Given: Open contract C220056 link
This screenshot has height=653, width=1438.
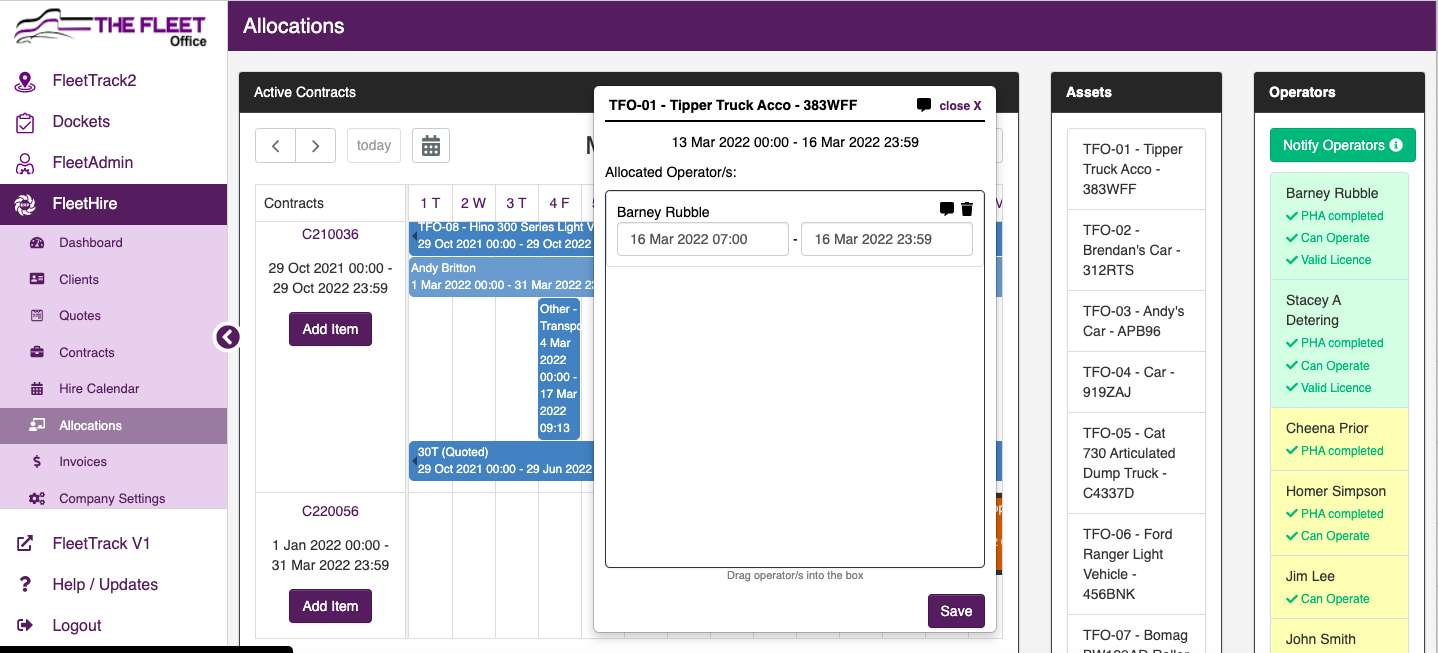Looking at the screenshot, I should (330, 512).
